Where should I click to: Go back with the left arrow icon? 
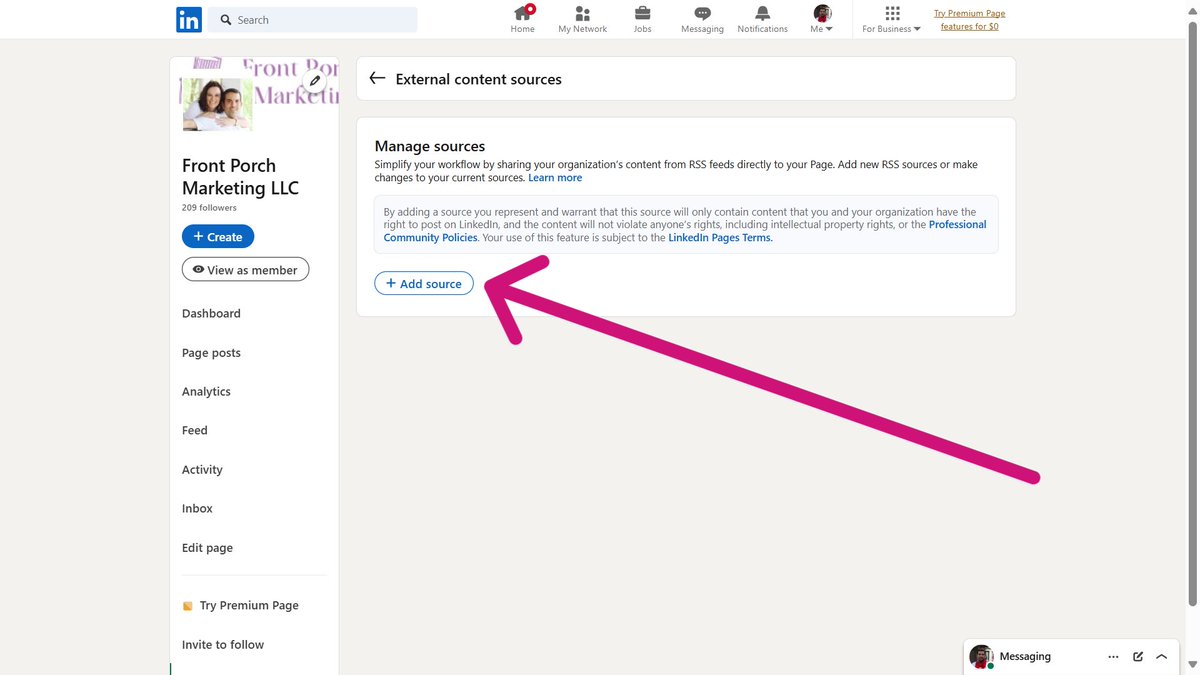pyautogui.click(x=377, y=78)
